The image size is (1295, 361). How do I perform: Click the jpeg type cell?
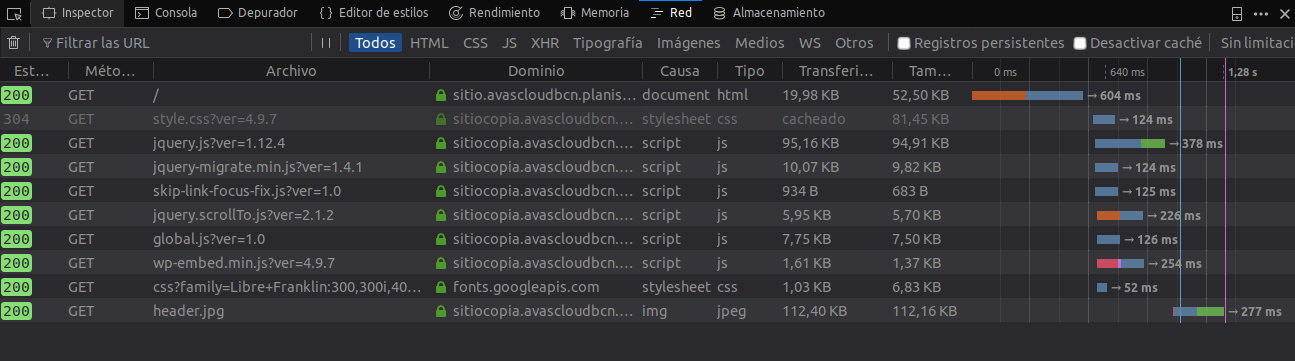[732, 311]
